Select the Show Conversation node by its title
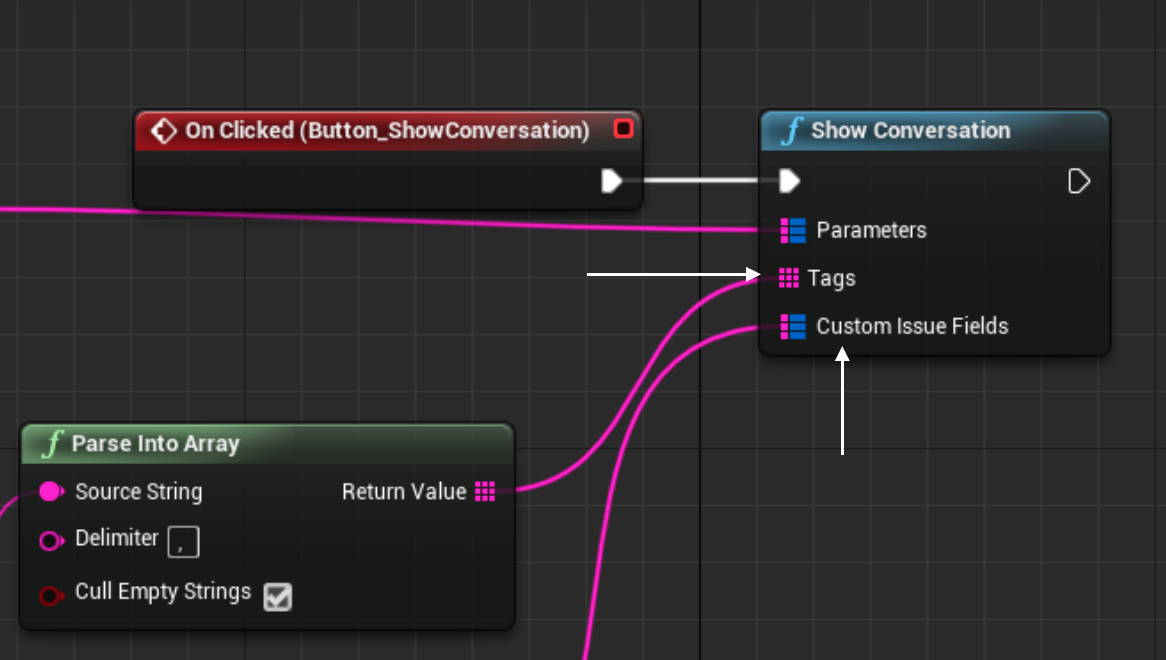The width and height of the screenshot is (1166, 660). [x=910, y=131]
